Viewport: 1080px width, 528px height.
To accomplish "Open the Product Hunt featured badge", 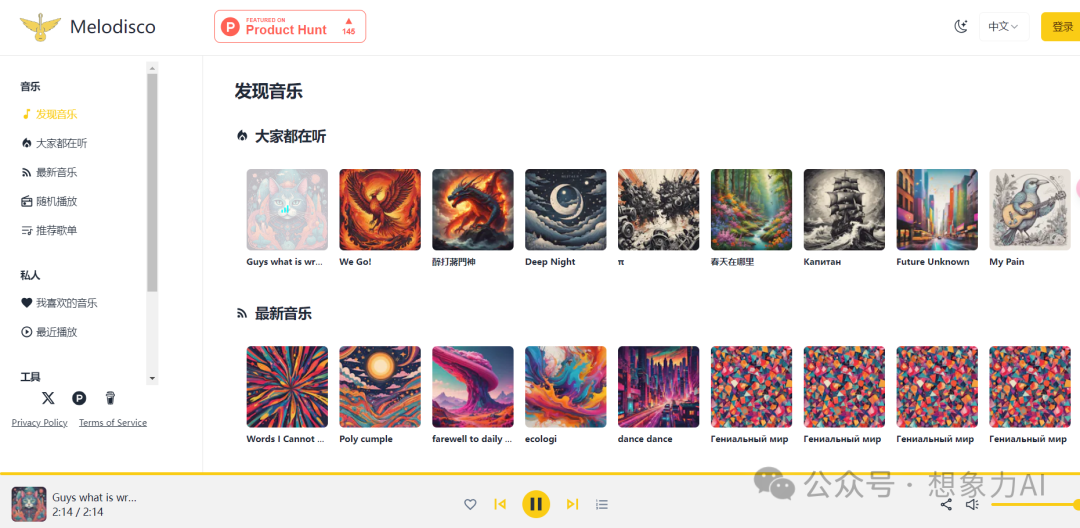I will coord(290,27).
